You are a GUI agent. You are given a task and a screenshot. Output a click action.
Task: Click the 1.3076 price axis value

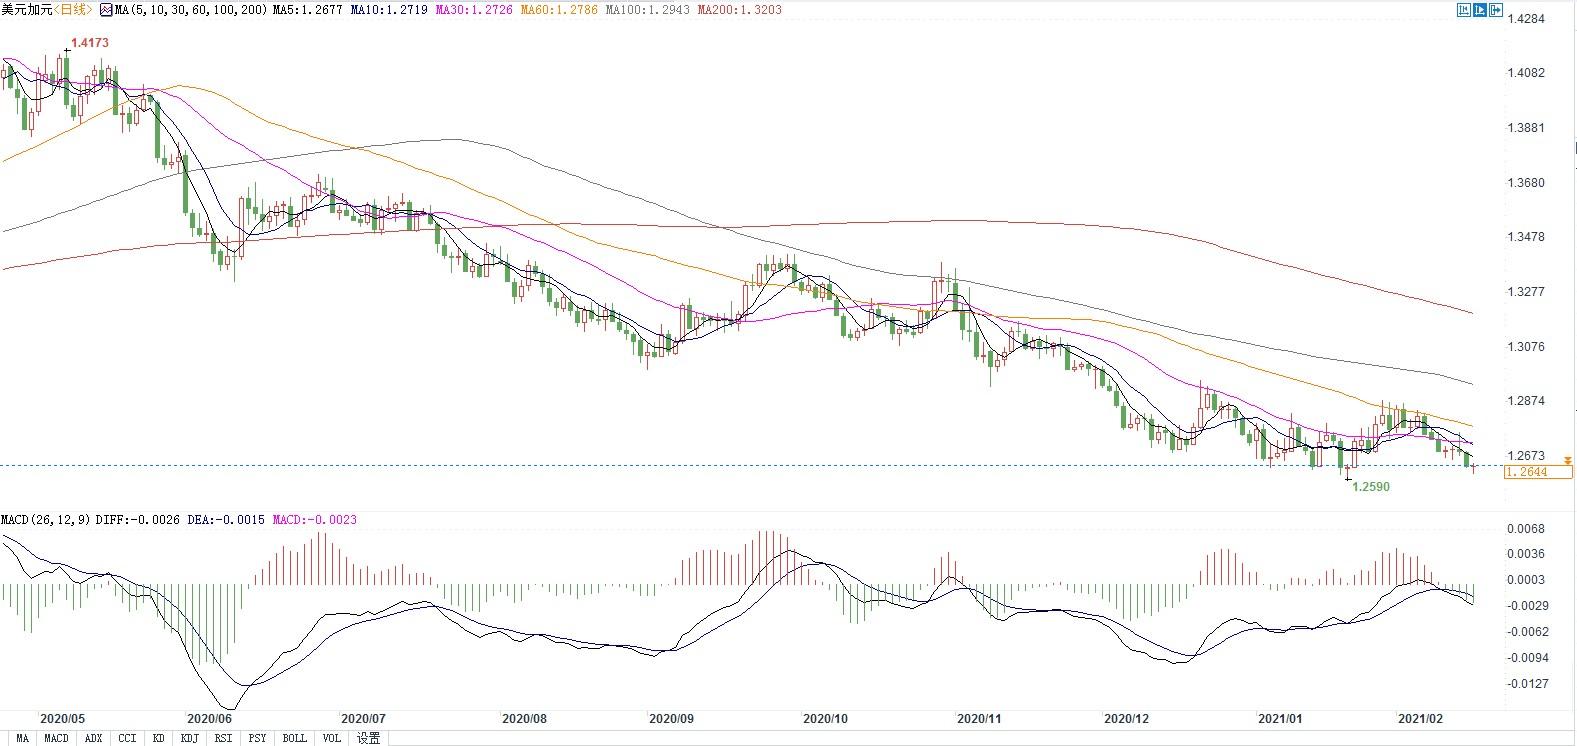coord(1527,347)
